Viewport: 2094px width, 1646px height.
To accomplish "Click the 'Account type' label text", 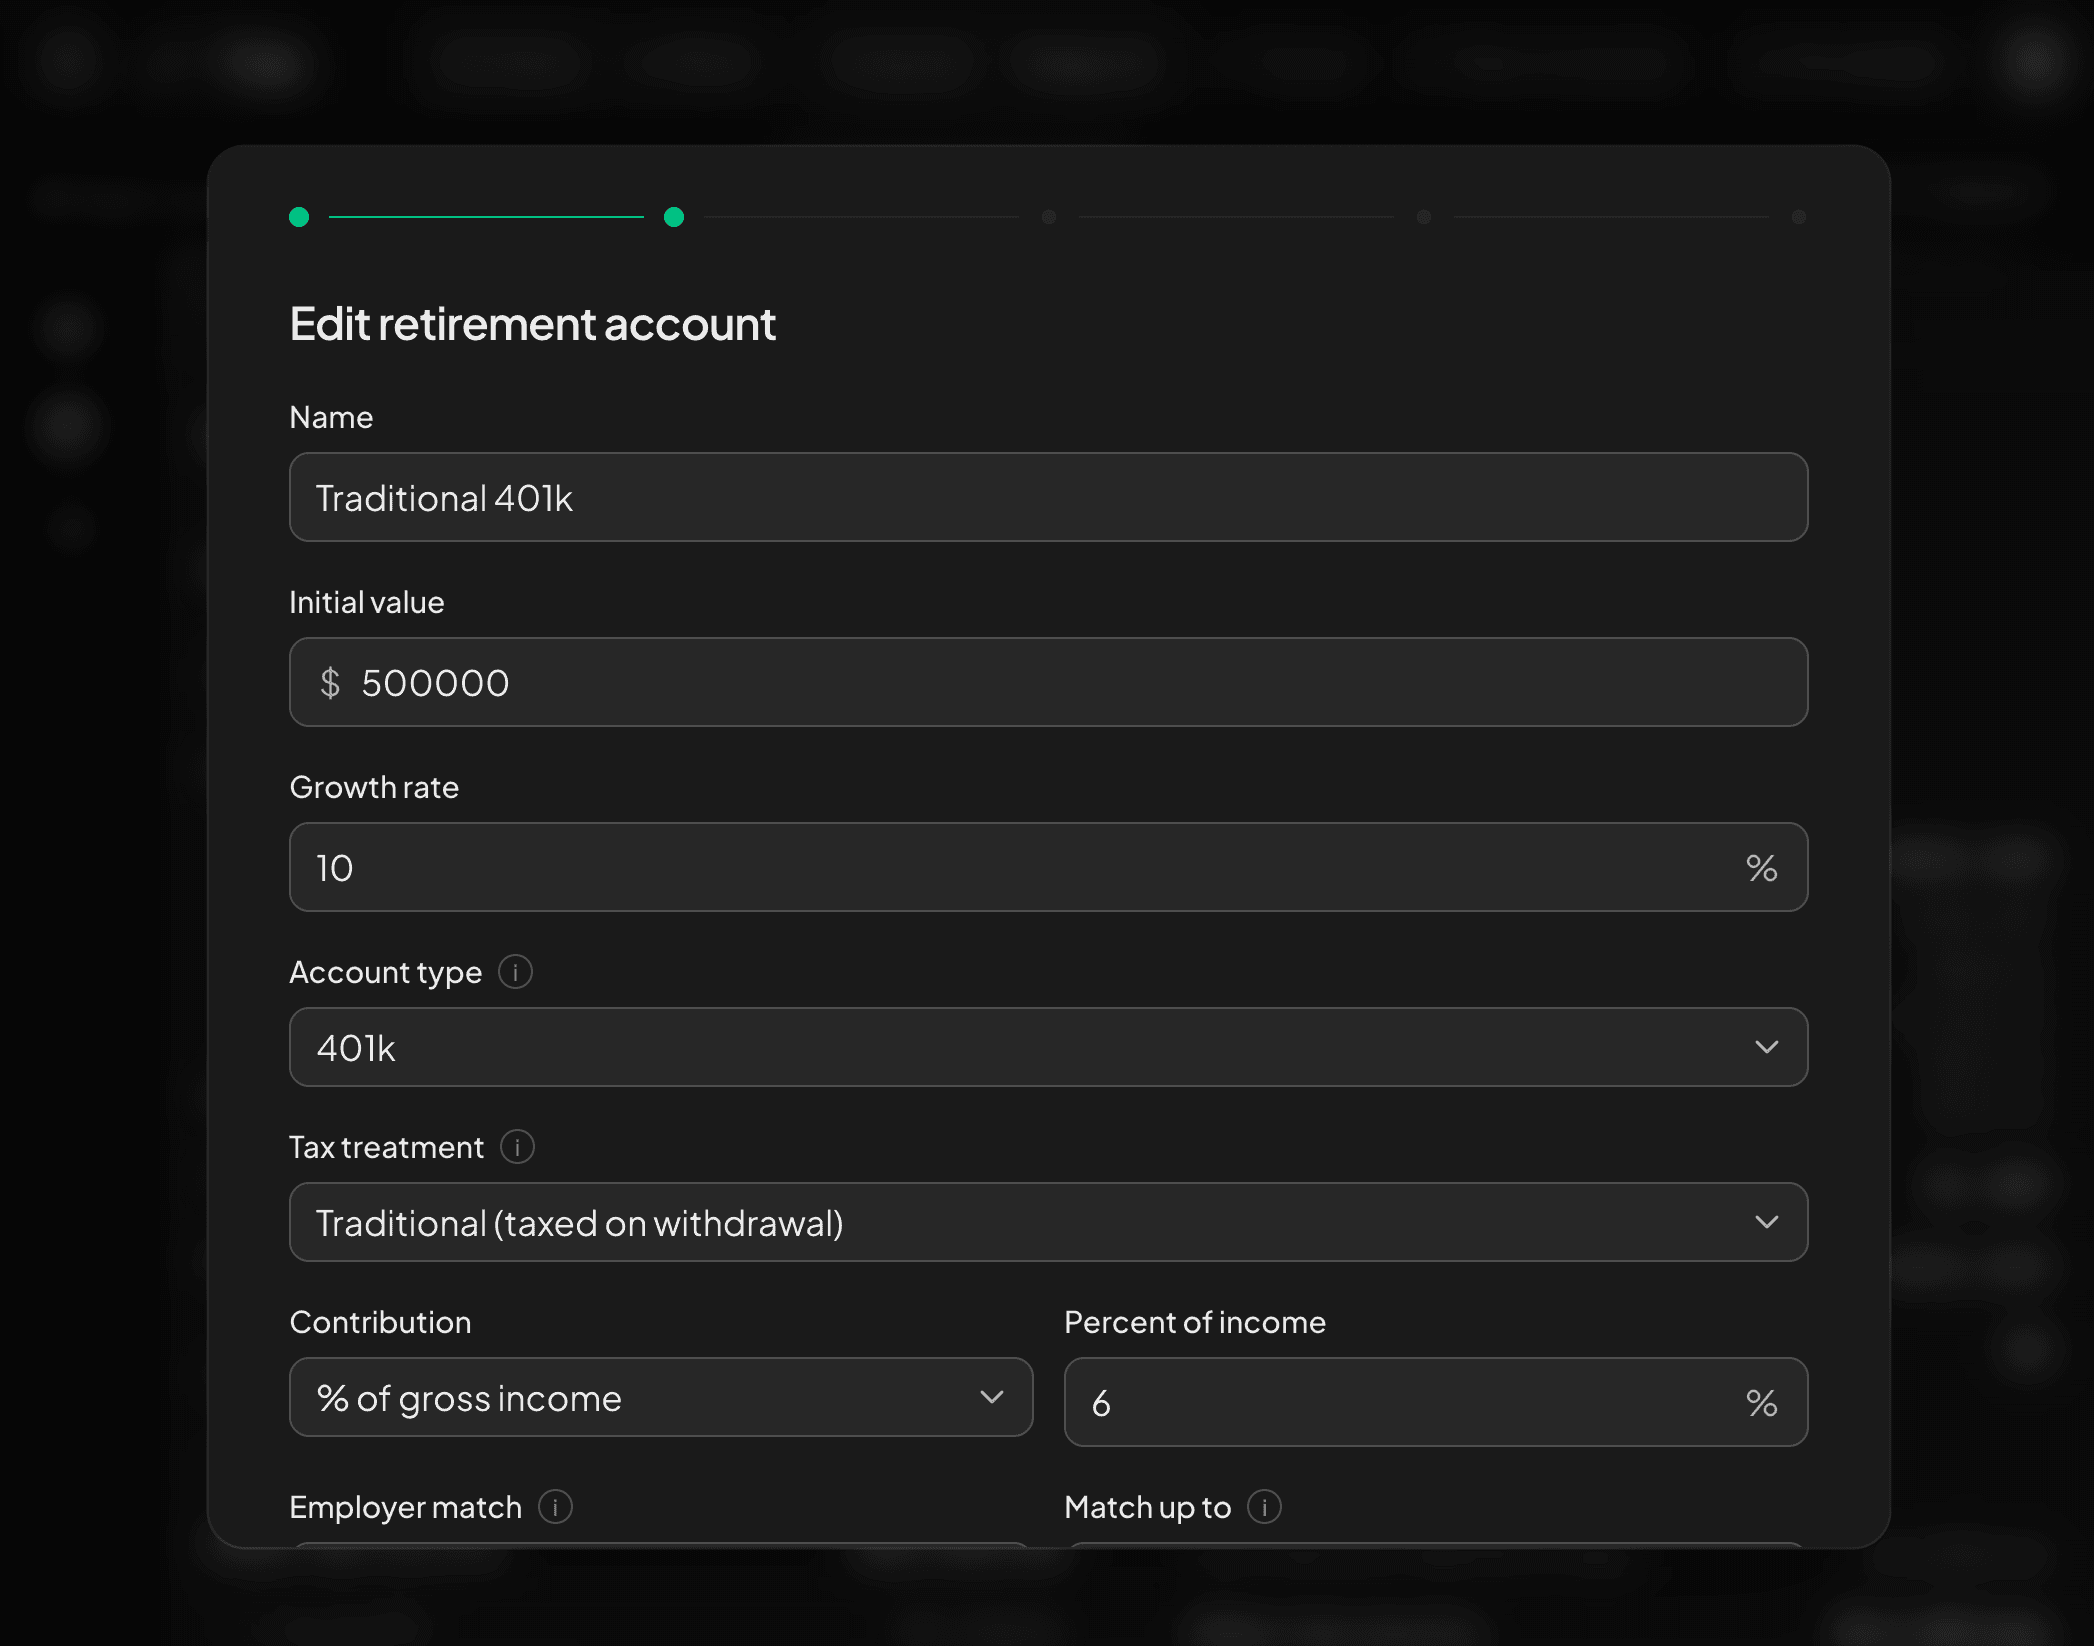I will (x=386, y=972).
